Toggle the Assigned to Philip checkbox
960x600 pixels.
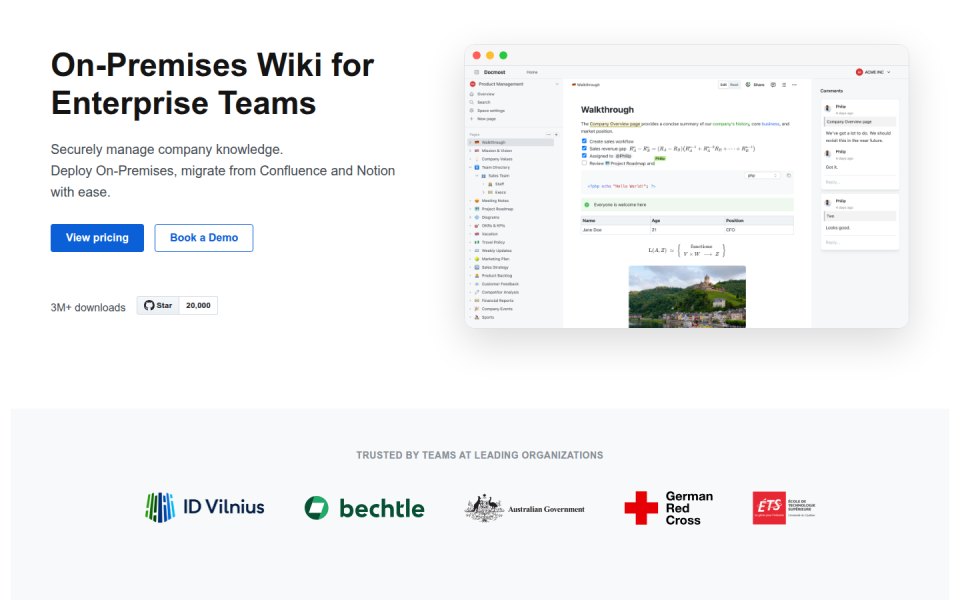coord(584,156)
